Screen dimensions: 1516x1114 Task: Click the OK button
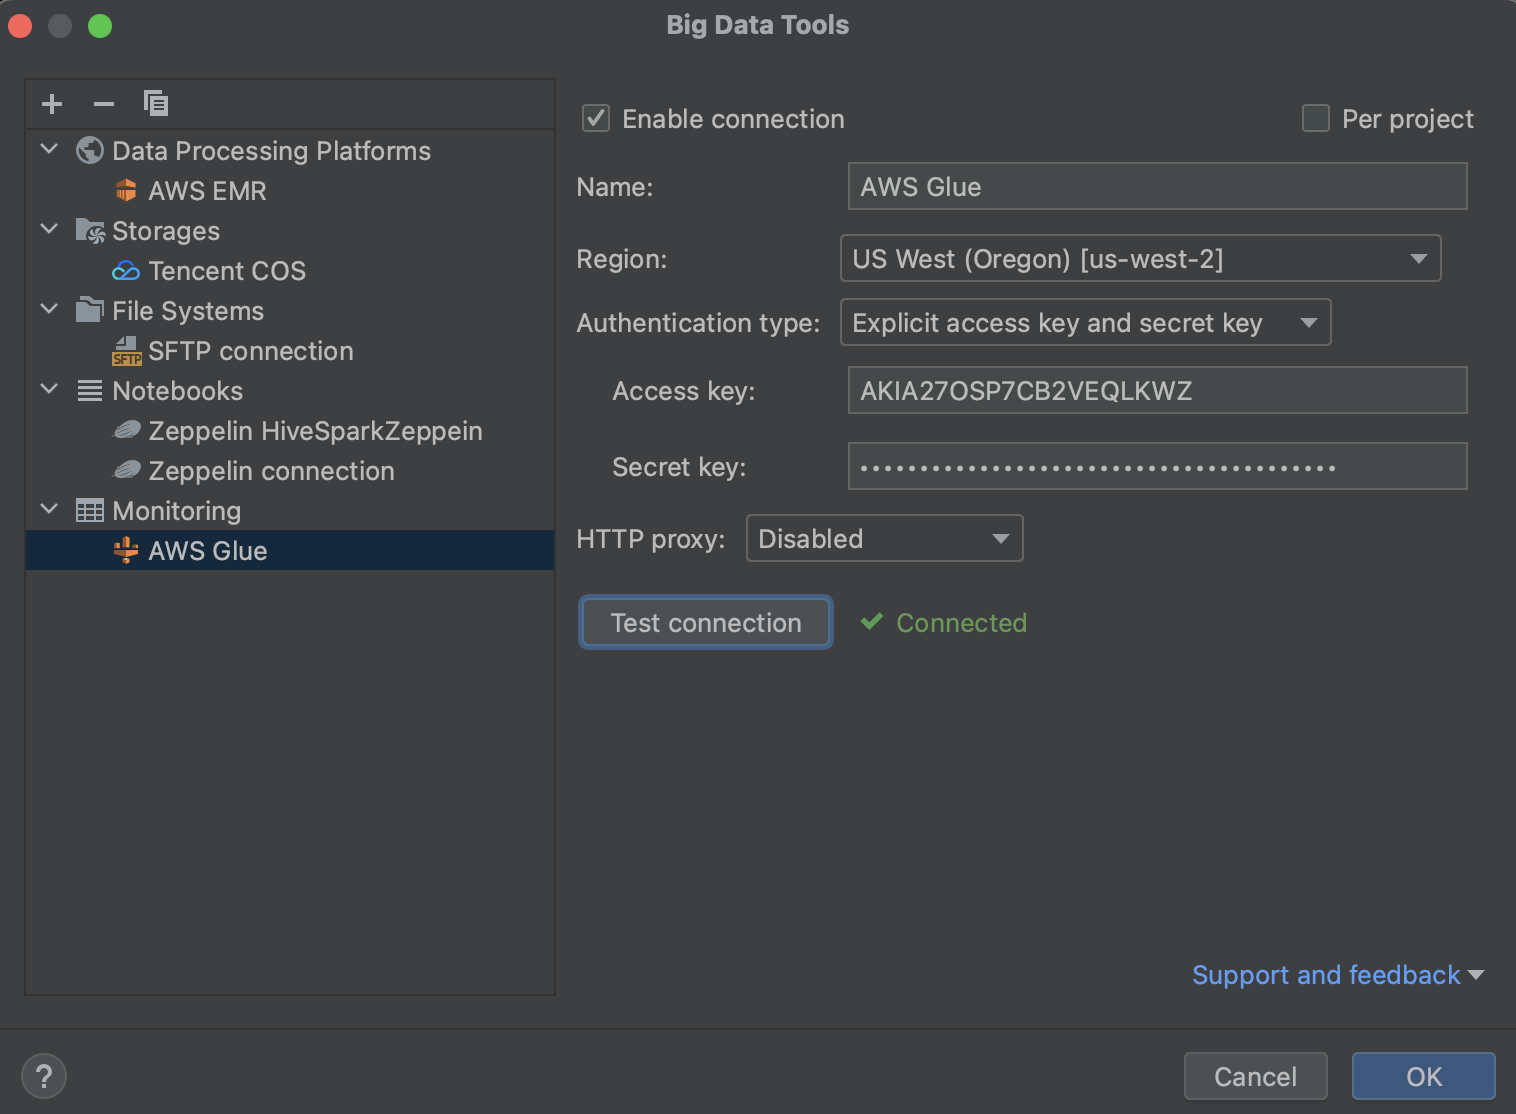coord(1422,1076)
